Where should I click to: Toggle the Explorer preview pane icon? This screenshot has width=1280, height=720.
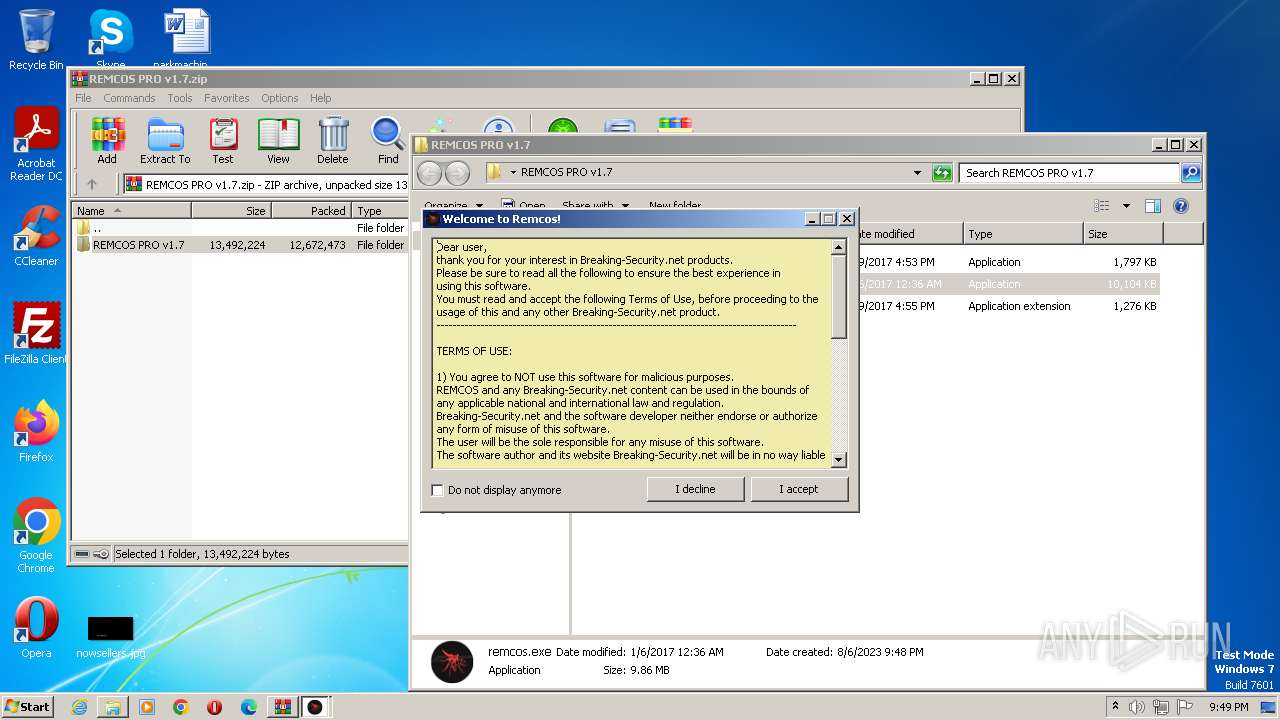pyautogui.click(x=1152, y=206)
